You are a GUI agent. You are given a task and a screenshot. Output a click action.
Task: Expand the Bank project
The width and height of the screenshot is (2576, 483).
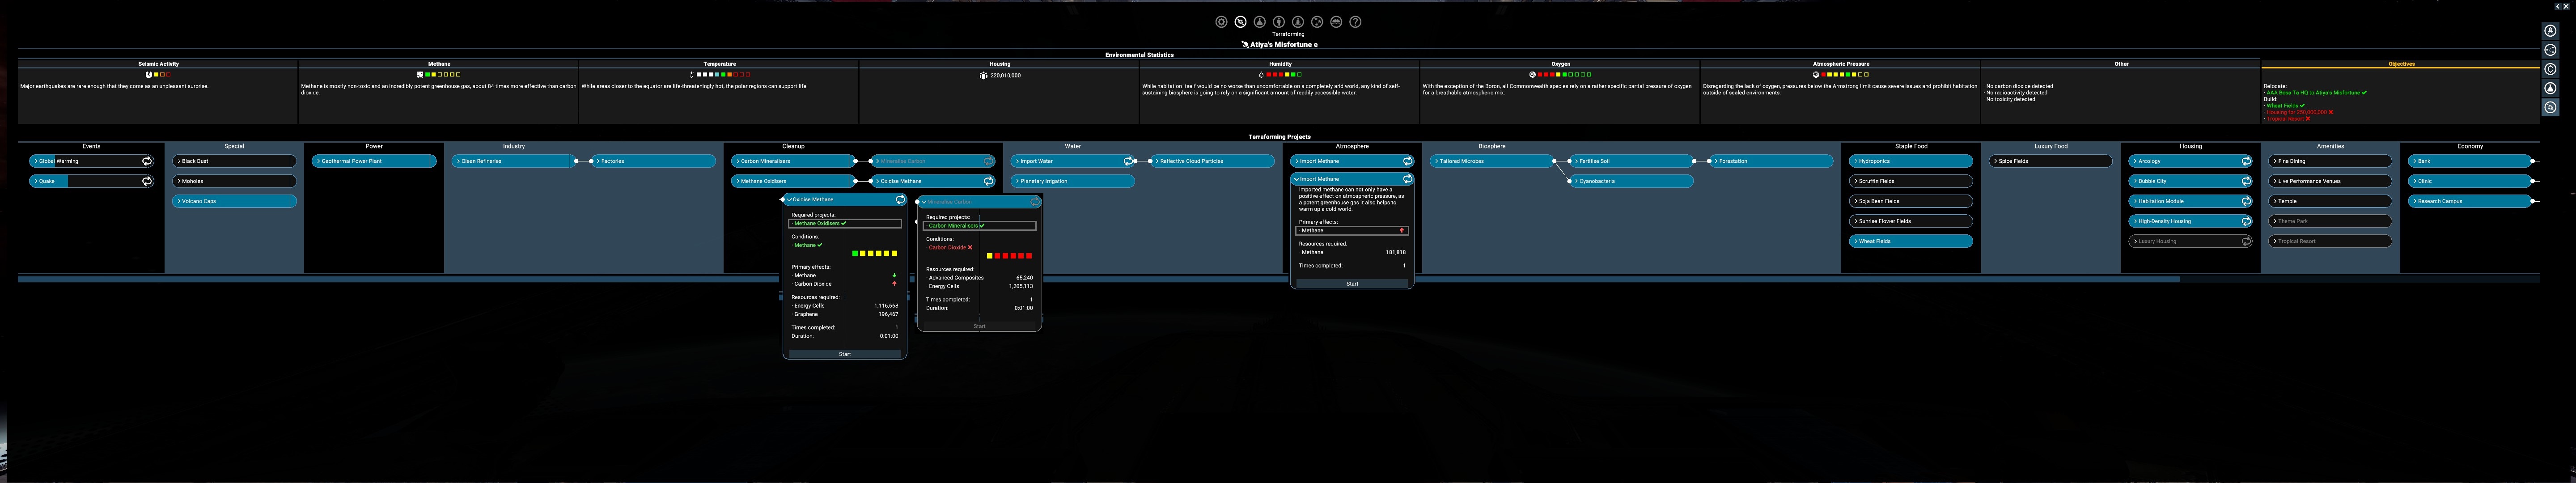click(2470, 161)
